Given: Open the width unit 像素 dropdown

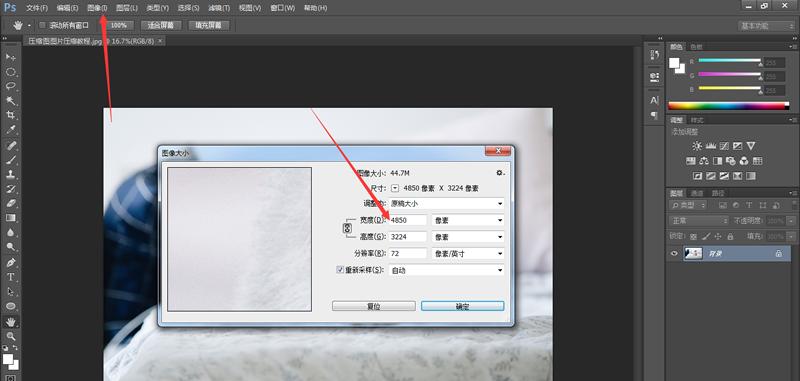Looking at the screenshot, I should point(468,220).
